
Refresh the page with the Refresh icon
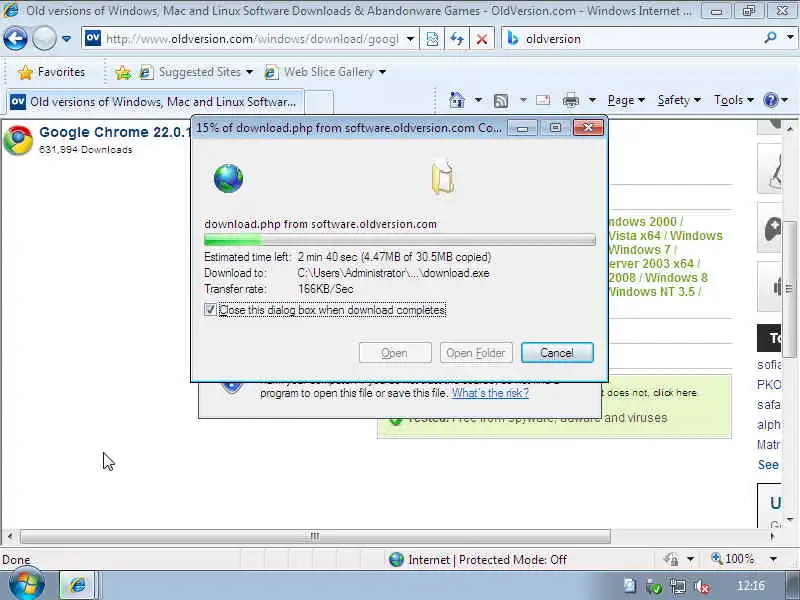(457, 39)
